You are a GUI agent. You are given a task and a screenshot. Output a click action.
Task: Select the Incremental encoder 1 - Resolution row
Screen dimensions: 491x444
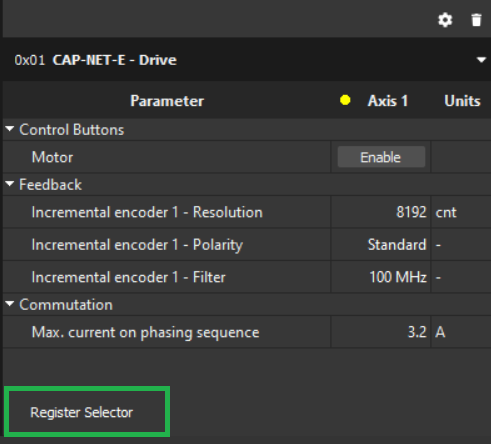[x=247, y=212]
